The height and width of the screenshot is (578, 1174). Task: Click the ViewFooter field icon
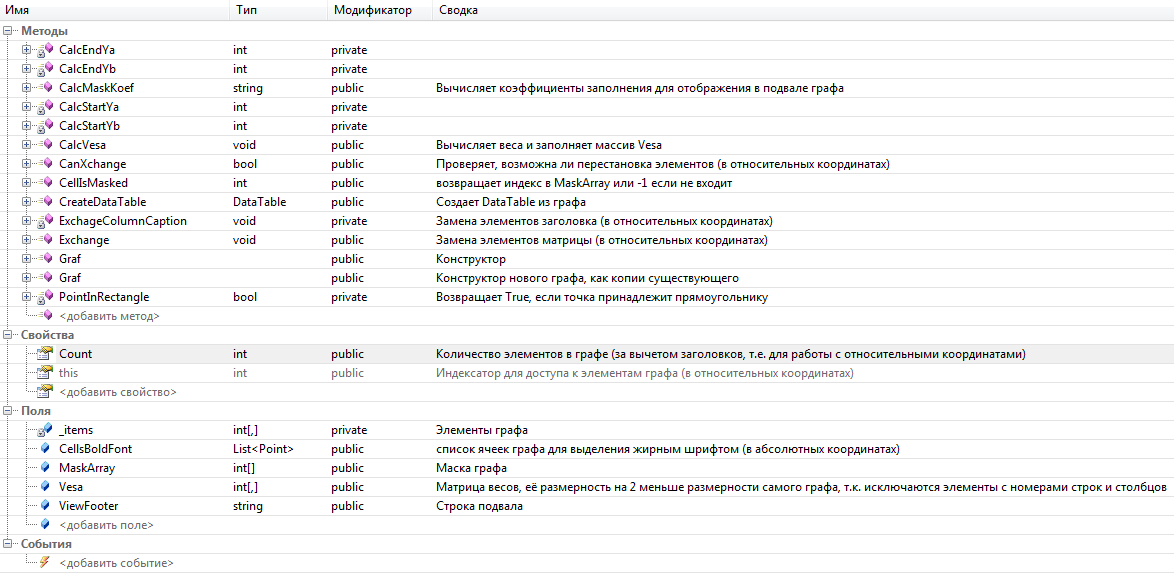pos(46,506)
